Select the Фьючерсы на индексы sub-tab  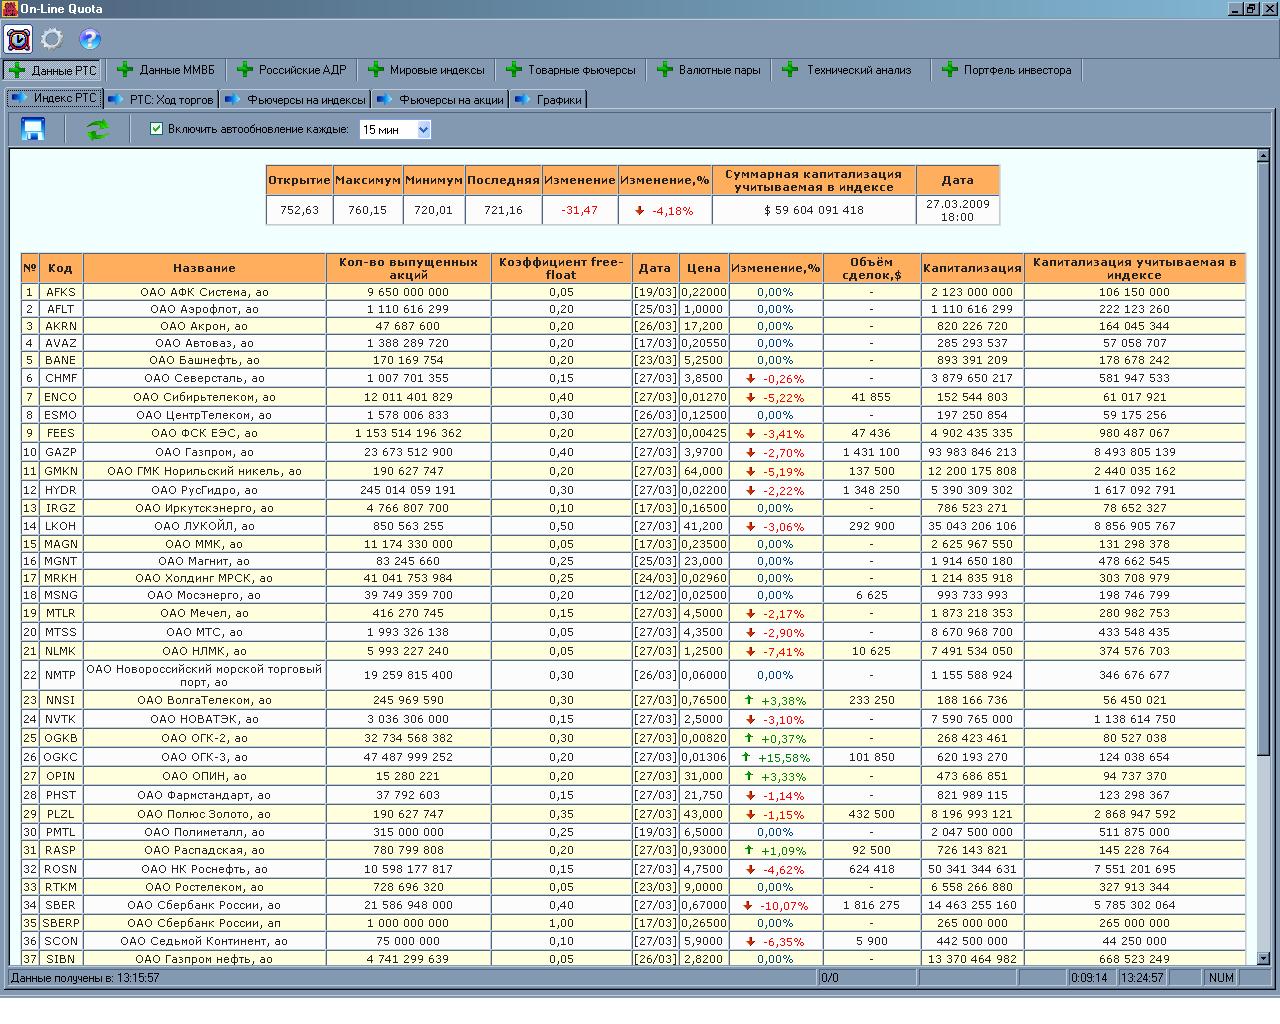[x=295, y=99]
